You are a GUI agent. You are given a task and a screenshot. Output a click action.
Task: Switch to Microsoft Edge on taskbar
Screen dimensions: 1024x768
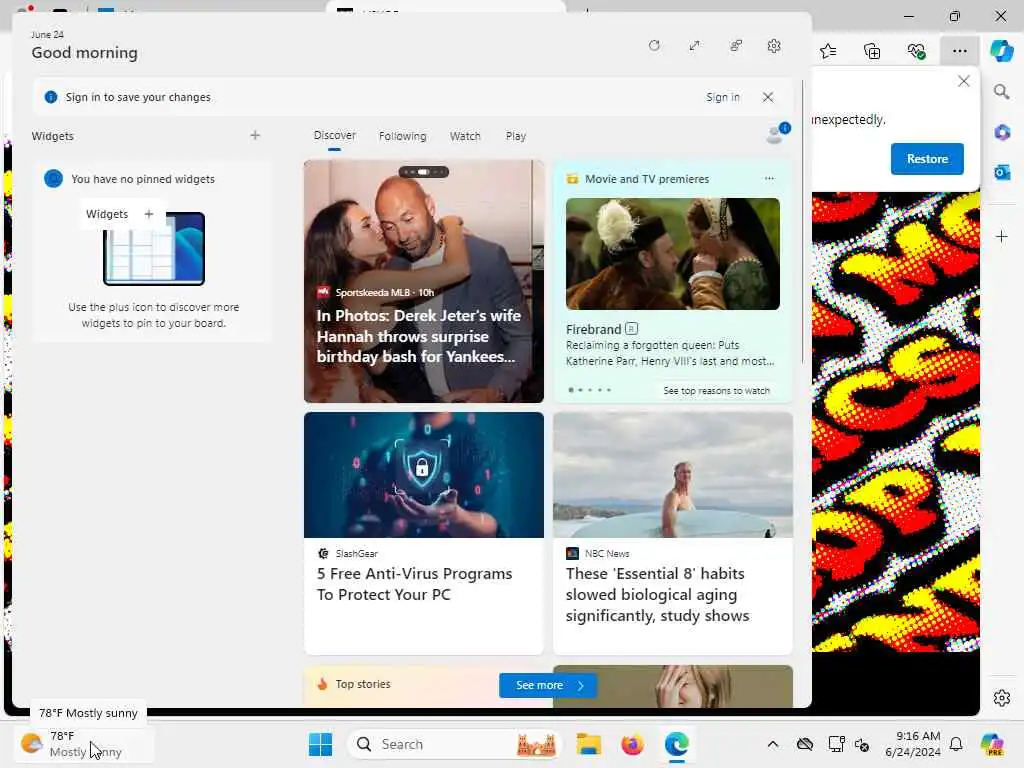[677, 744]
